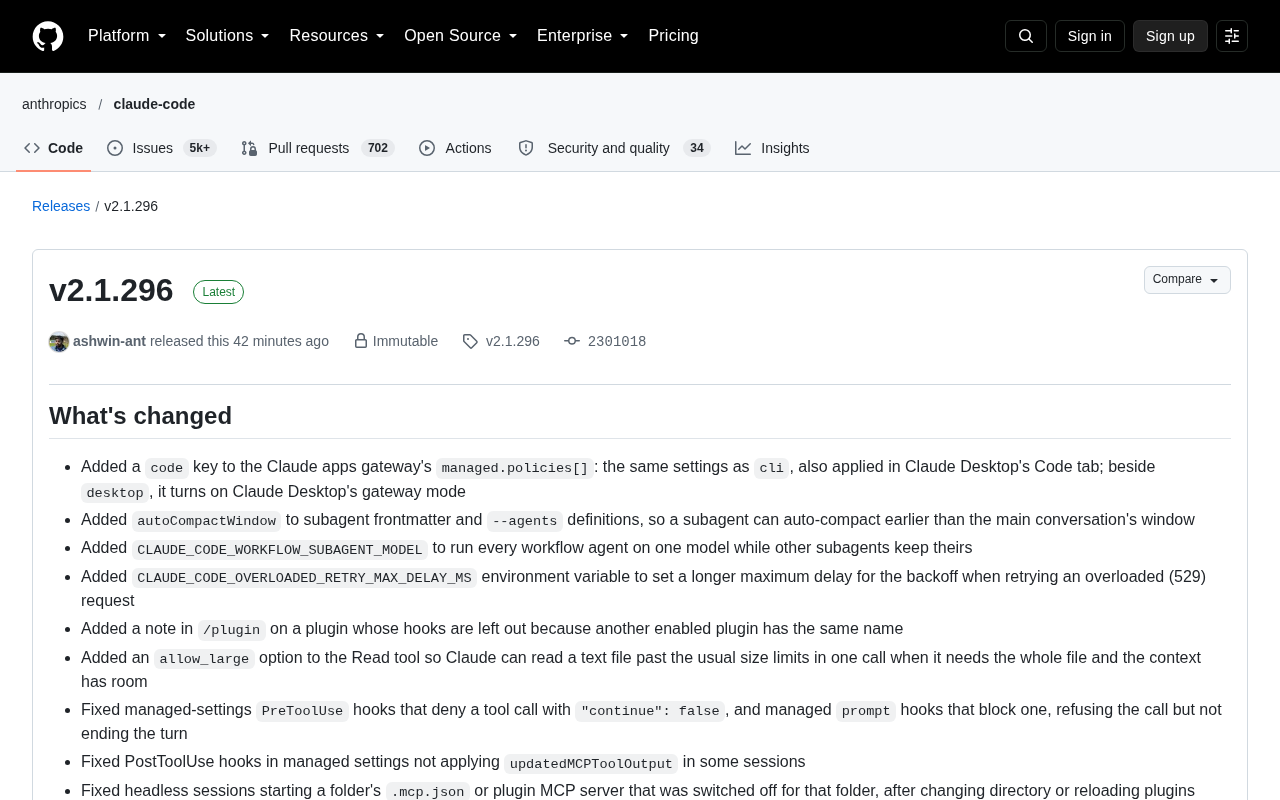Go to the Pricing page

coord(673,36)
